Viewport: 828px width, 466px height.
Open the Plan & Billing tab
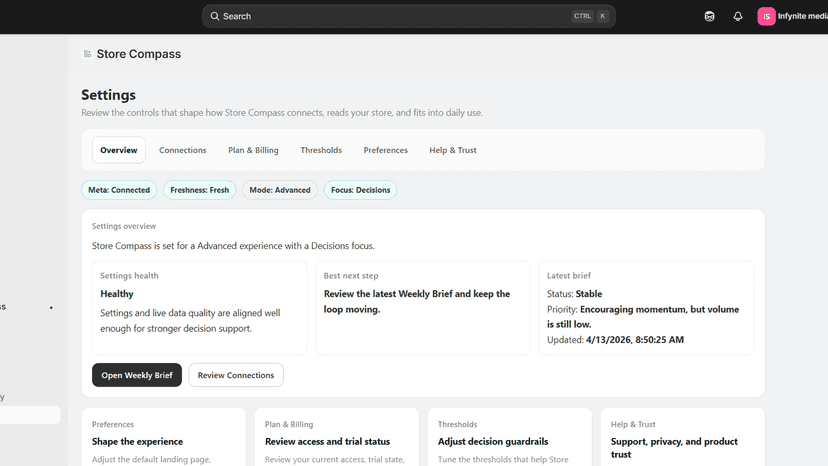(253, 150)
